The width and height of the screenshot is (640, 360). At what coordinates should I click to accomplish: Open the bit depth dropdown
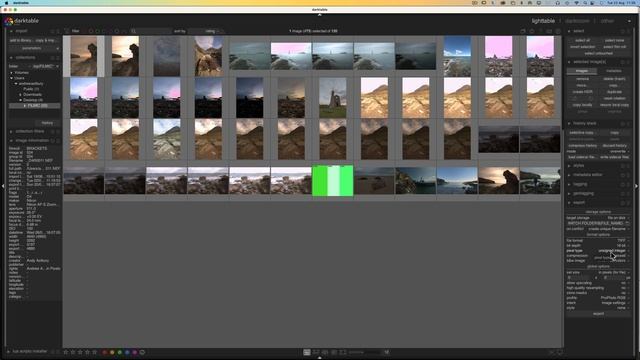(x=597, y=246)
